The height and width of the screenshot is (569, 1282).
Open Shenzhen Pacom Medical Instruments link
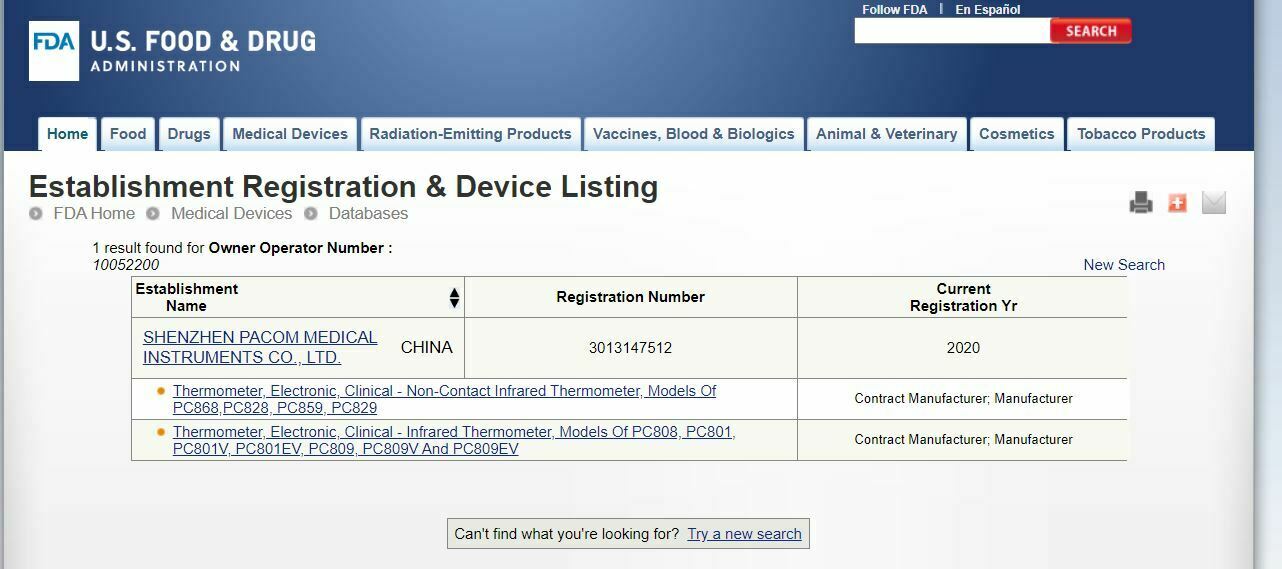[x=260, y=347]
